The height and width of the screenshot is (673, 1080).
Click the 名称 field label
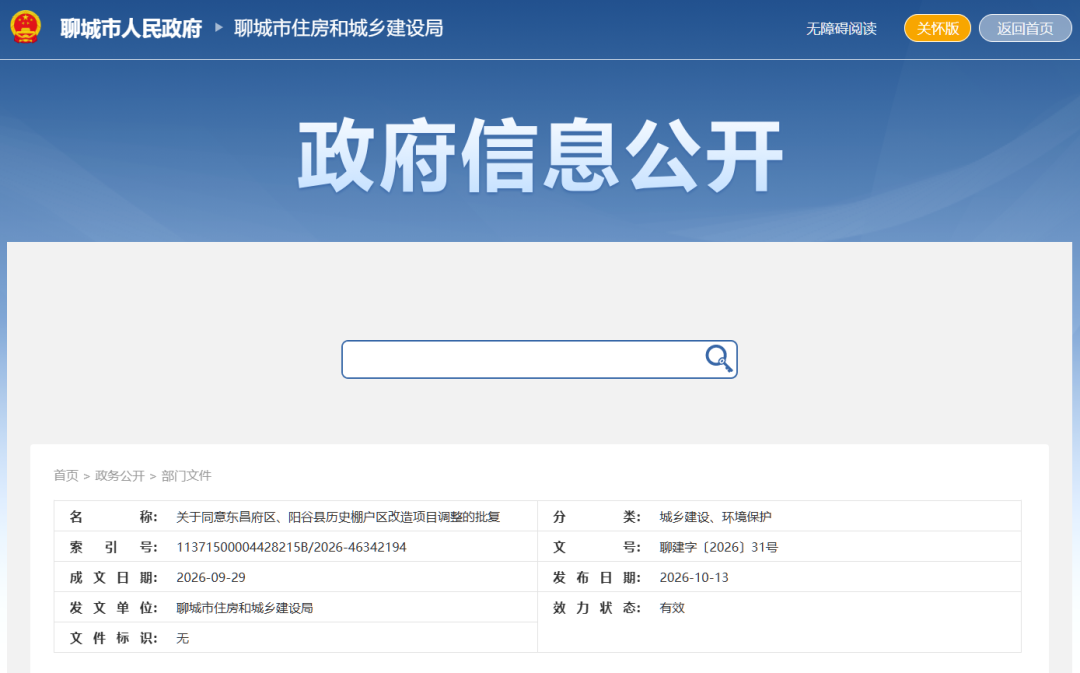coord(114,517)
